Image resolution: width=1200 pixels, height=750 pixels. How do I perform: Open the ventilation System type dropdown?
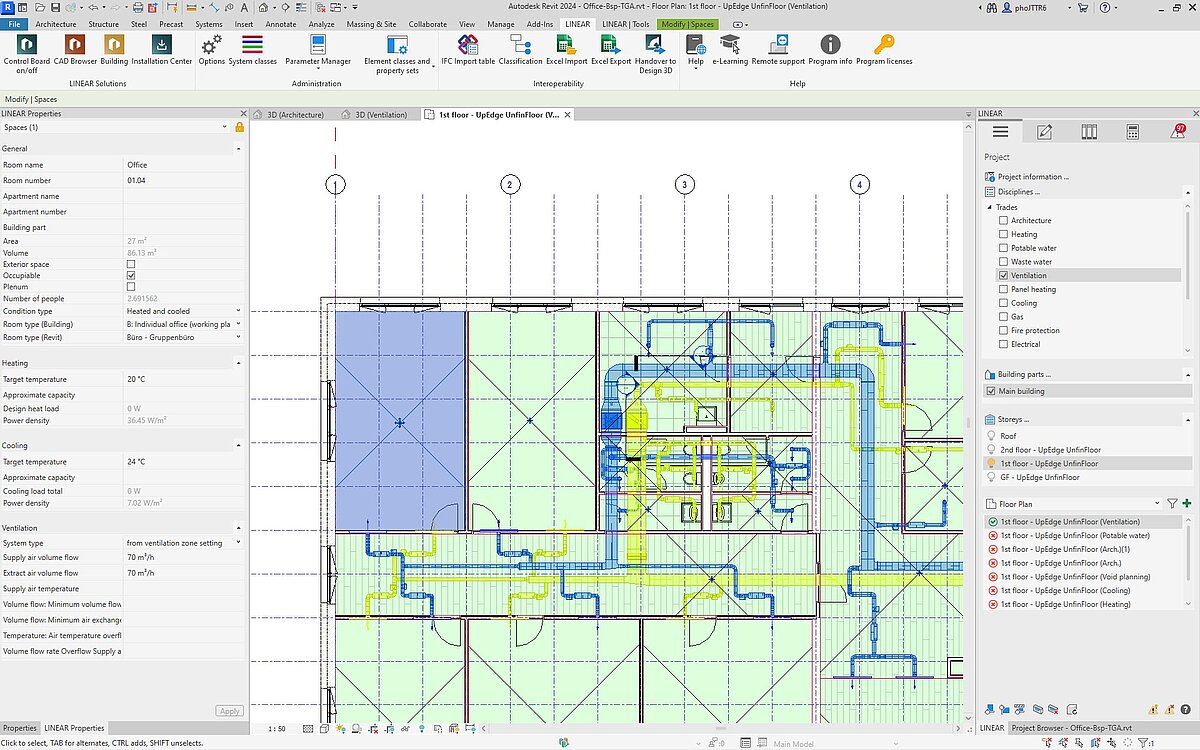click(238, 542)
